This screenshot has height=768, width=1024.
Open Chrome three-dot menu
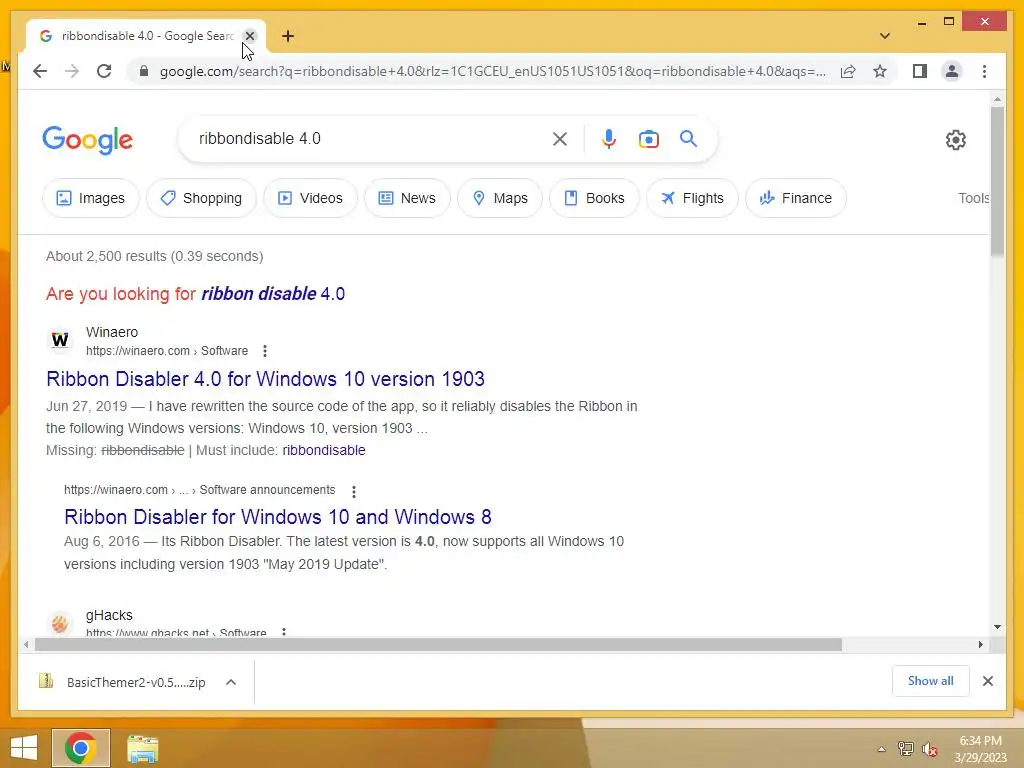(x=984, y=71)
